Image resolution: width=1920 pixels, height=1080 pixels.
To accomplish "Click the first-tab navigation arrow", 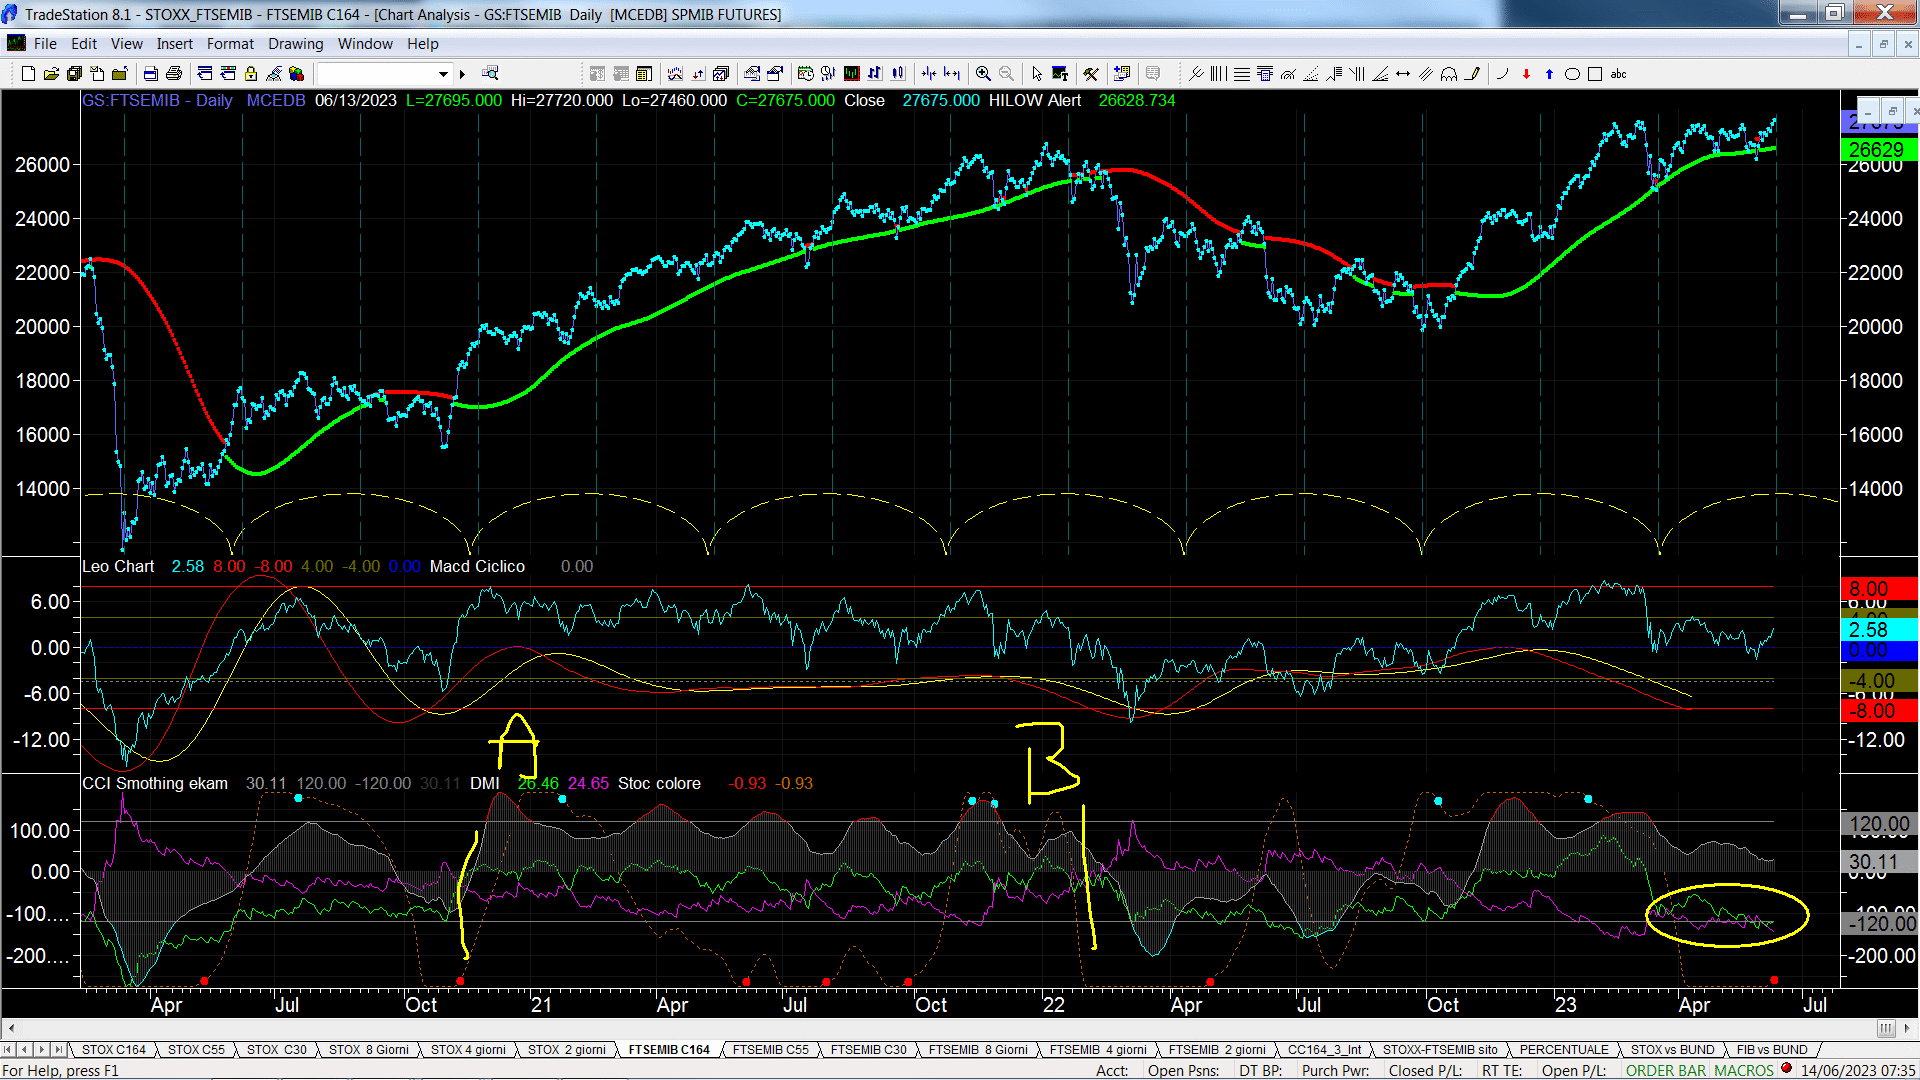I will click(8, 1050).
